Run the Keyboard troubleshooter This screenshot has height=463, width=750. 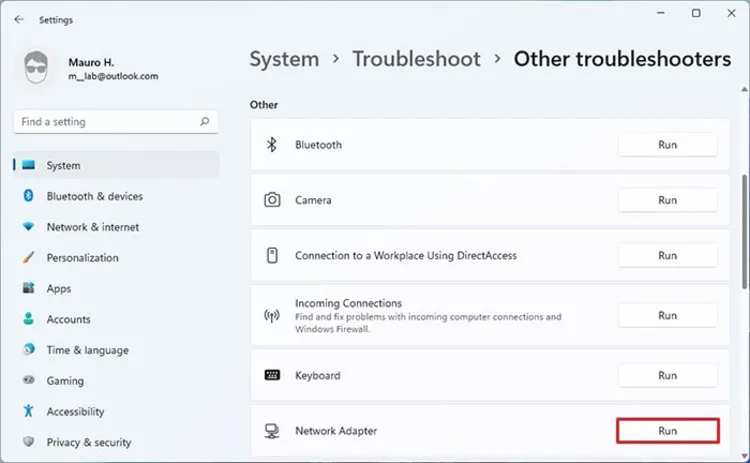(667, 375)
